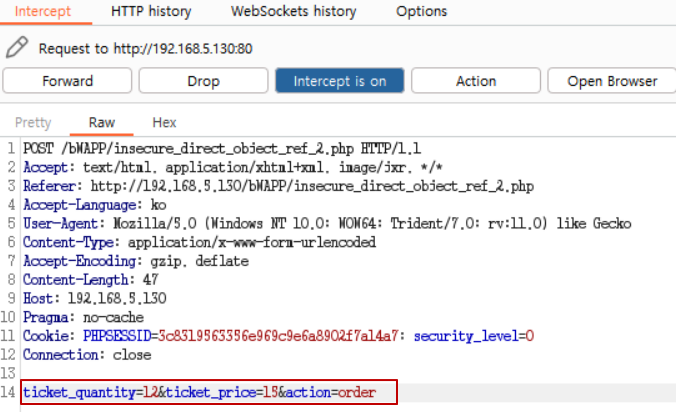Click the User-Agent header line
676x412 pixels.
327,224
